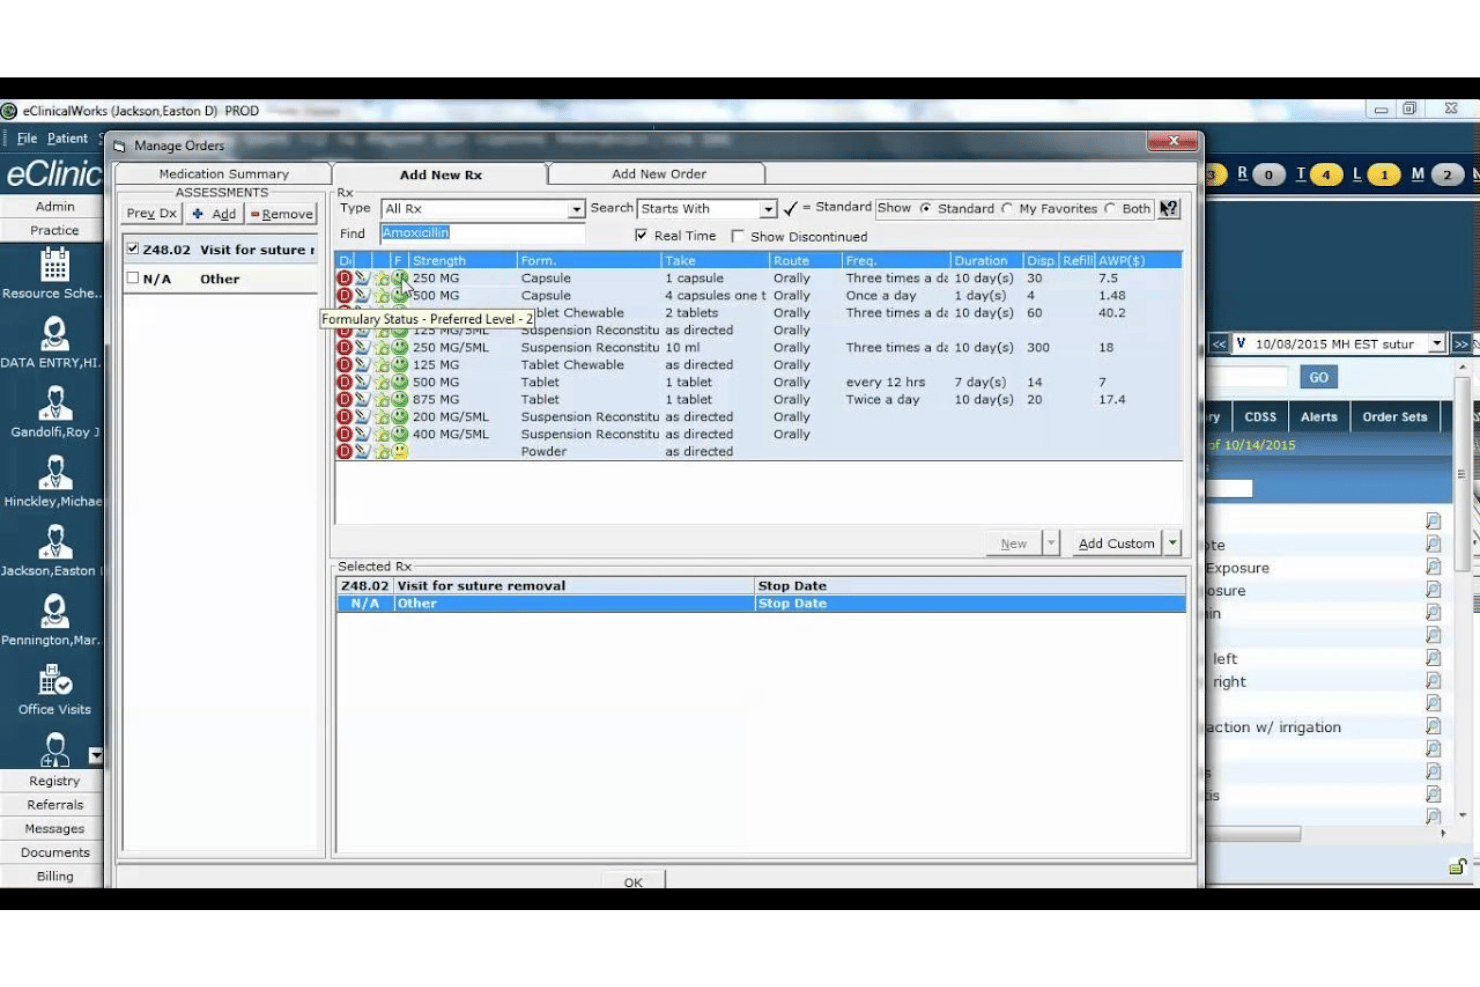Click pen icon in 250 MG/5ML row
The height and width of the screenshot is (987, 1480).
[362, 347]
